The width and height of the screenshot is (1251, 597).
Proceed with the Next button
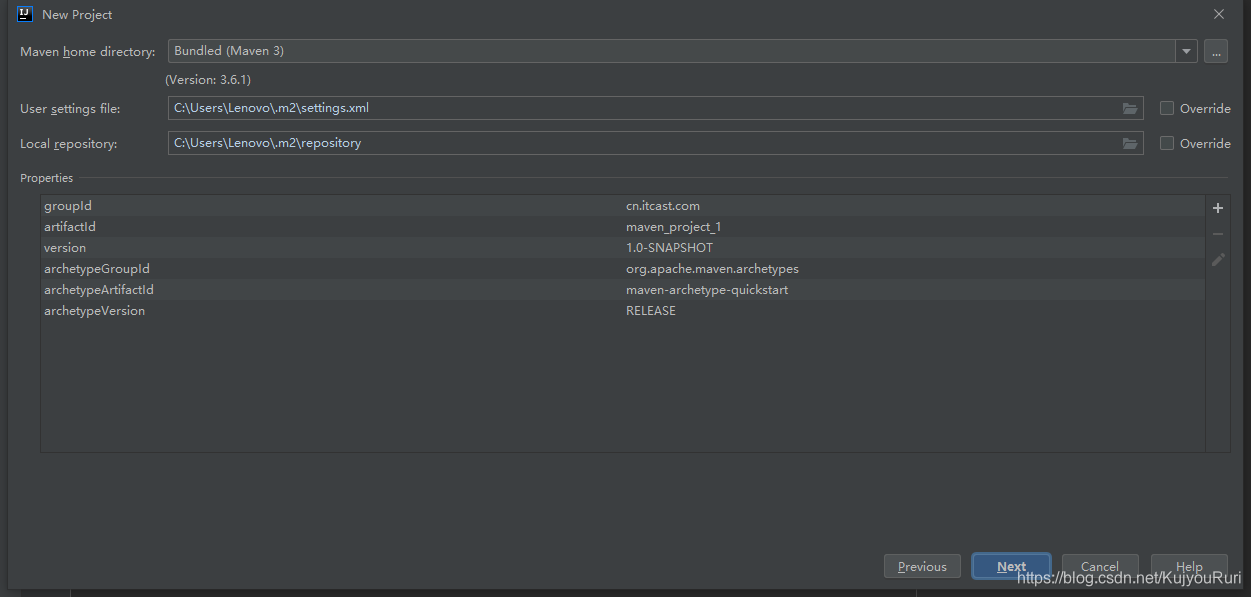tap(1011, 566)
